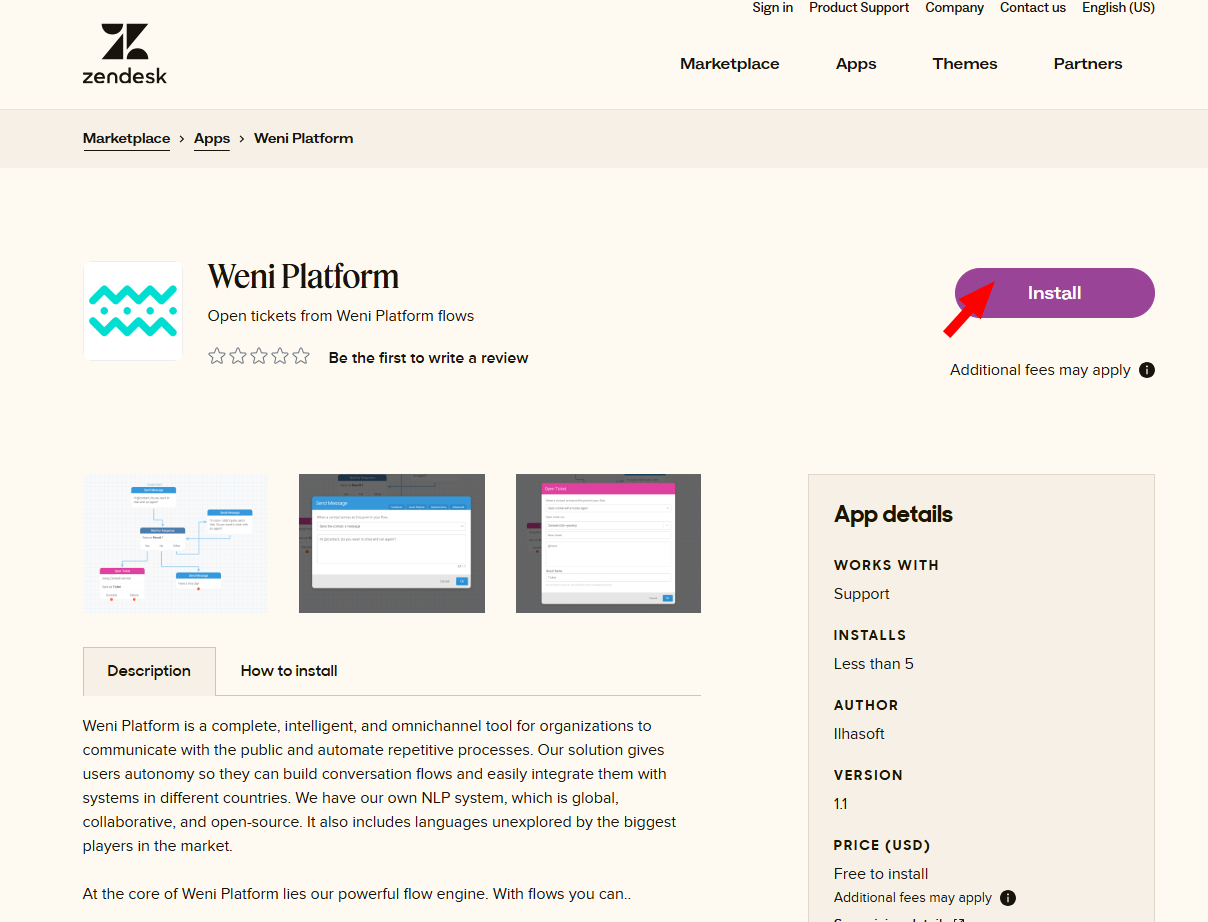Open the Contact us link
Screen dimensions: 1208x922
(1033, 8)
